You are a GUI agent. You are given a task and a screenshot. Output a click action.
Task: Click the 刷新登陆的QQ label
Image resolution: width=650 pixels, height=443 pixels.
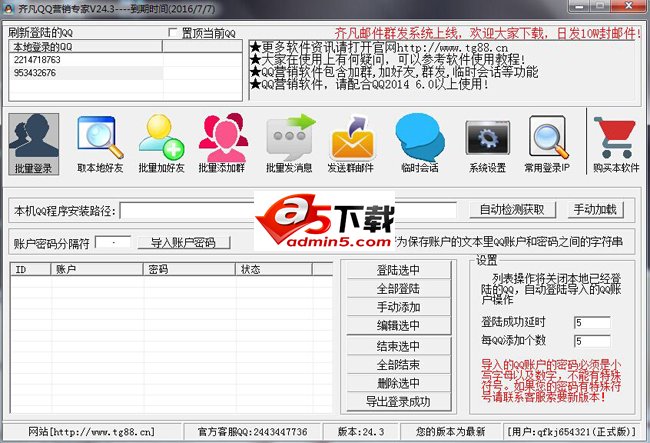(x=40, y=33)
